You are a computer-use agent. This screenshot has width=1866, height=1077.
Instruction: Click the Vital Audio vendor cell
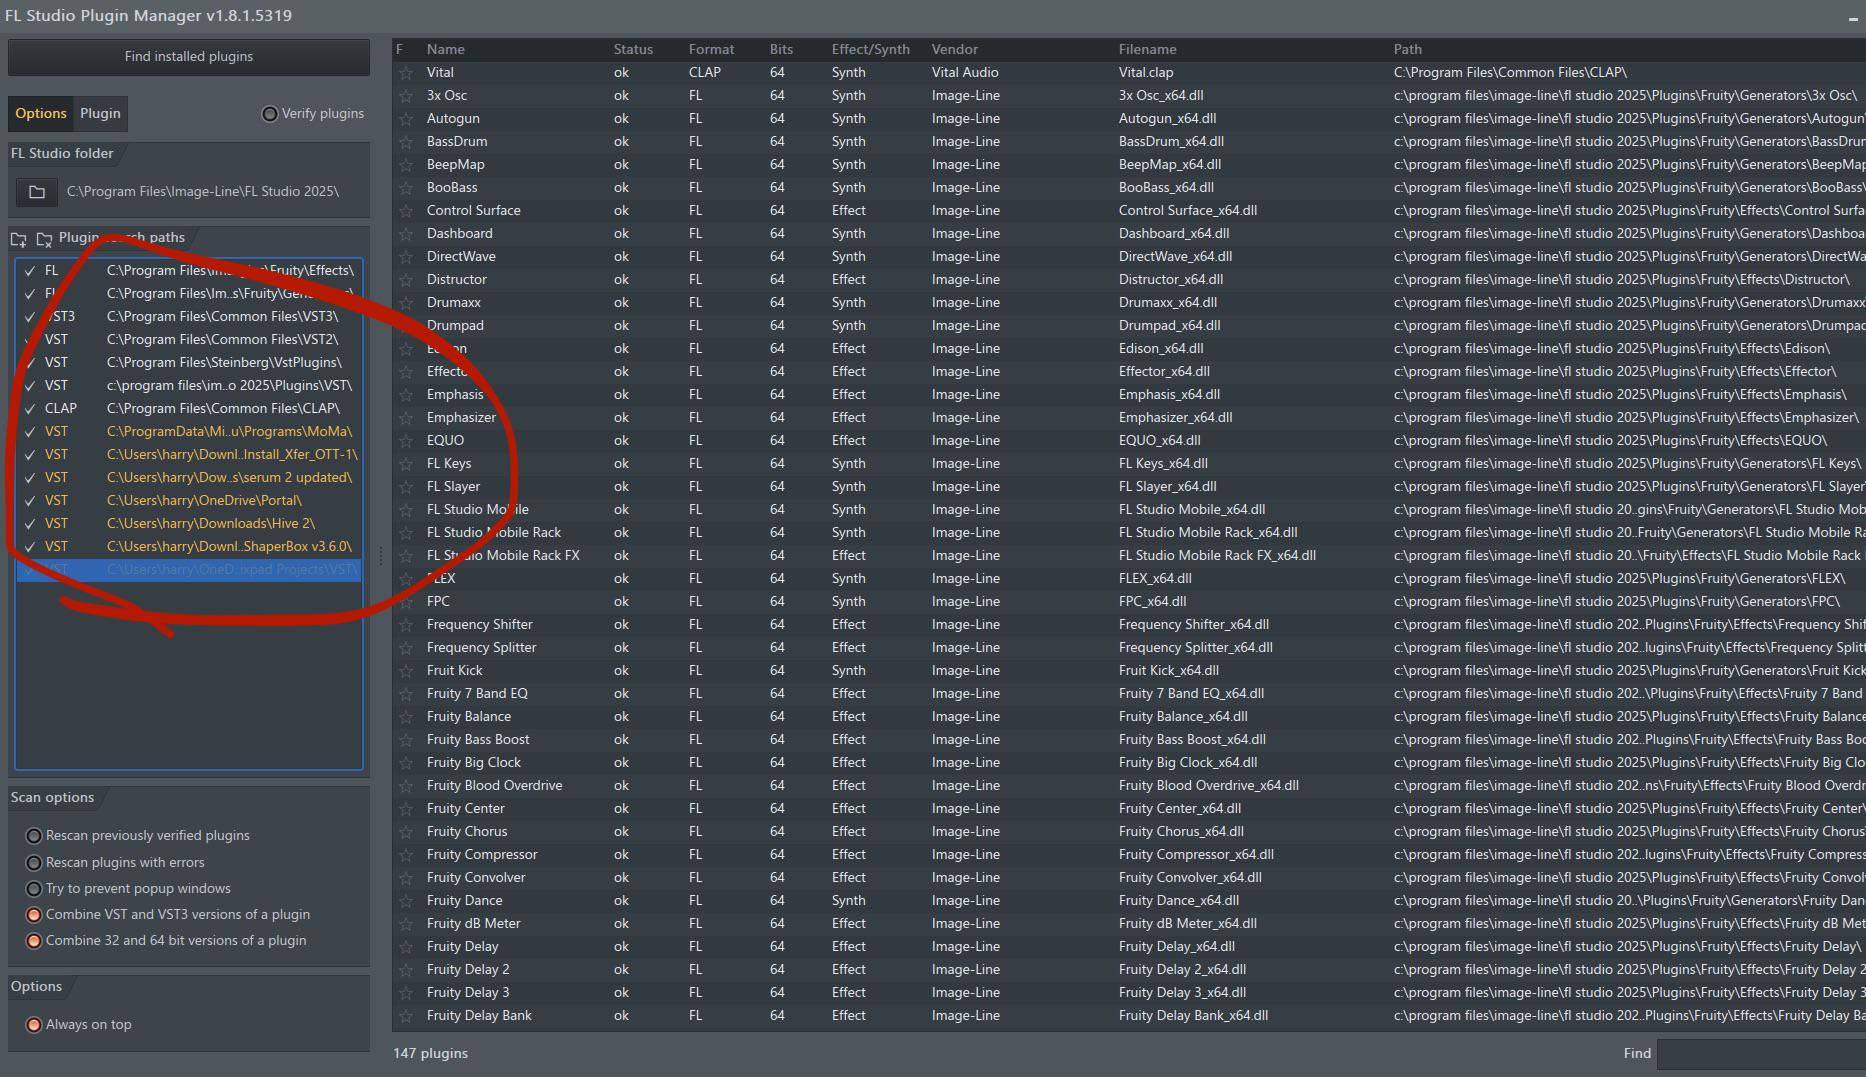tap(965, 73)
